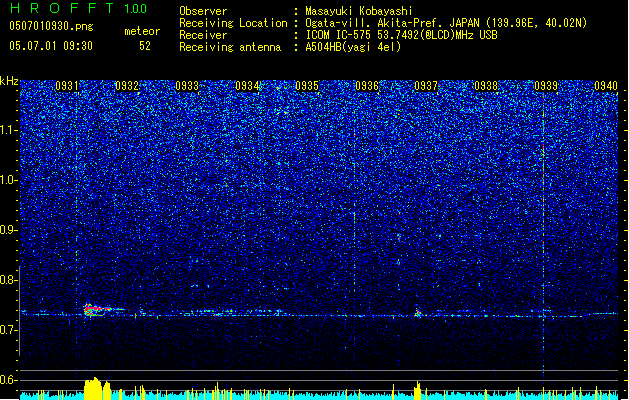Screen dimensions: 629x400
Task: Click the 0.9 kHz axis label
Action: click(9, 230)
